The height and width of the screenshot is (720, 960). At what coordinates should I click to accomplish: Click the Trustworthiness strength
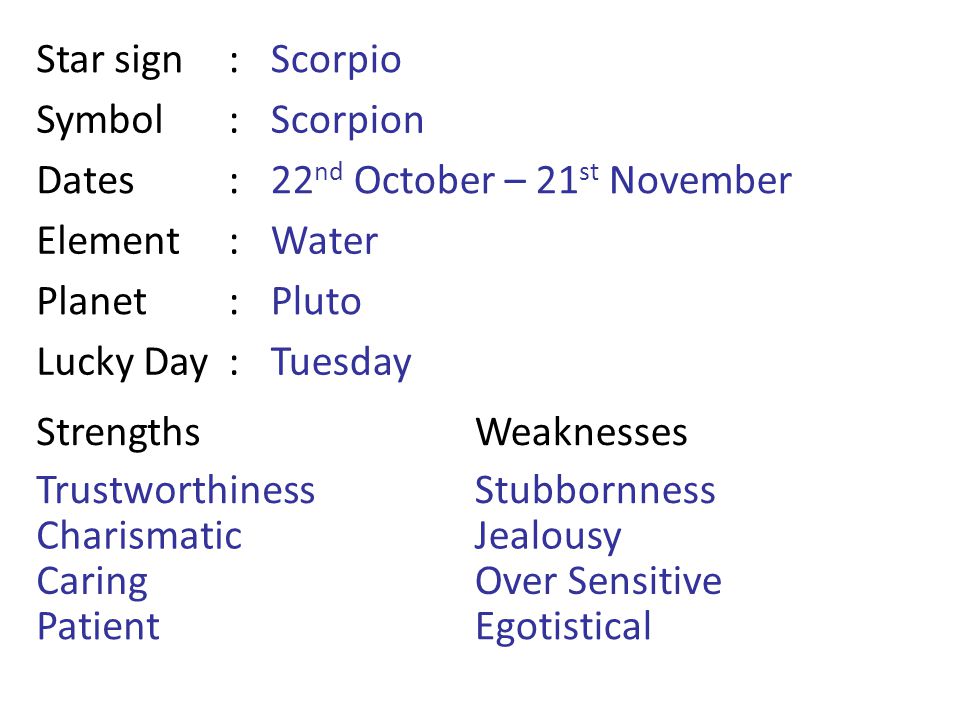coord(176,490)
